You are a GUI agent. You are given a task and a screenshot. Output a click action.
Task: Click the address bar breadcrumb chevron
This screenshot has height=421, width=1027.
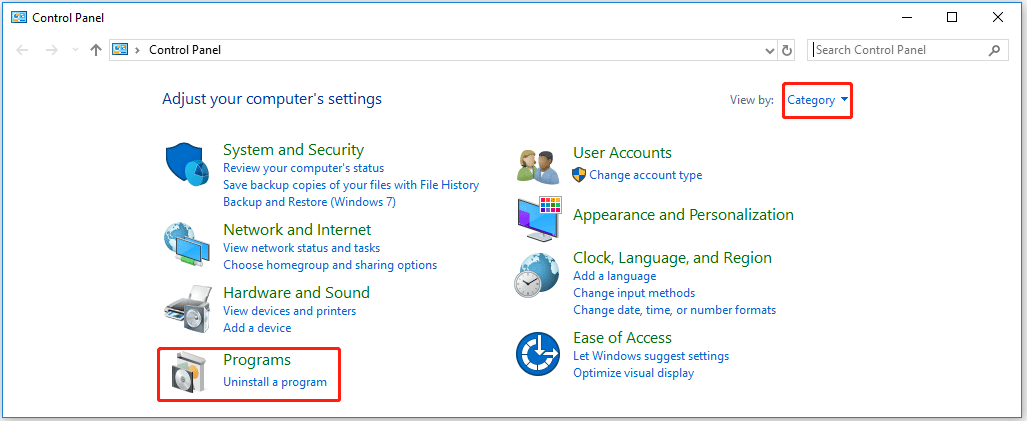[x=138, y=50]
